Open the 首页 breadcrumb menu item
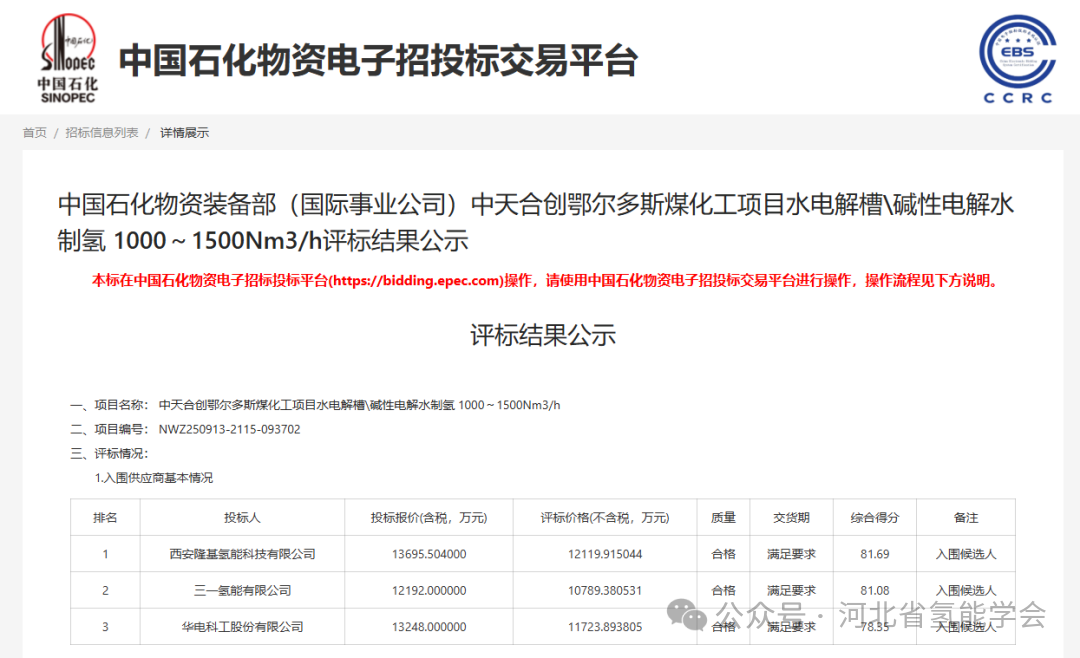 tap(34, 132)
